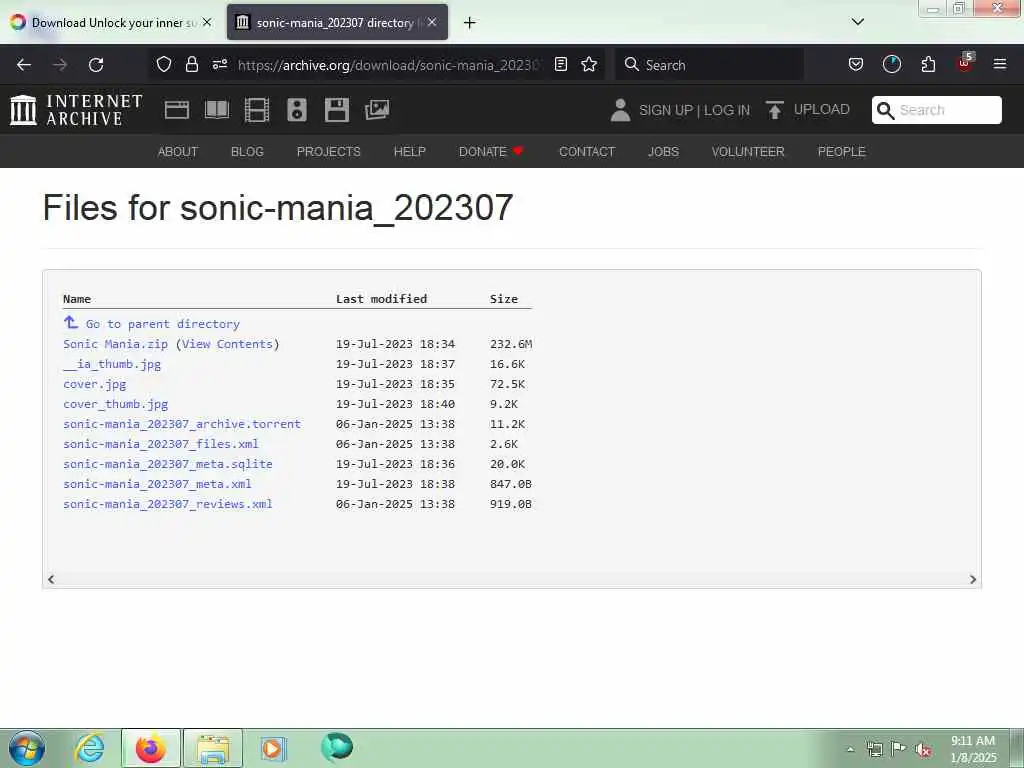The width and height of the screenshot is (1024, 768).
Task: Click the up arrow icon for parent directory
Action: point(71,322)
